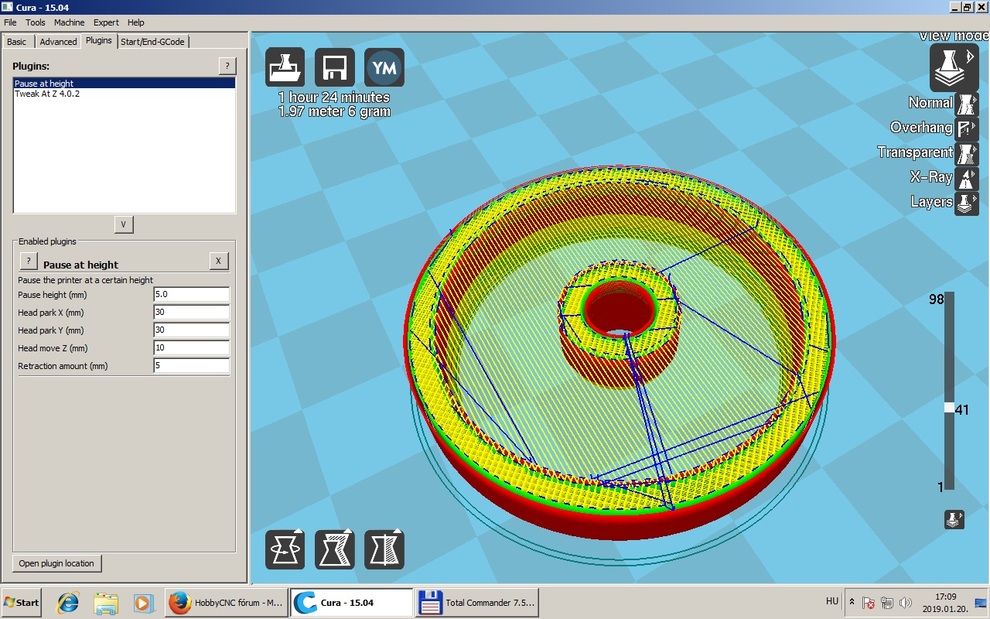Click the Pause height (mm) input field
The image size is (990, 619).
click(191, 295)
